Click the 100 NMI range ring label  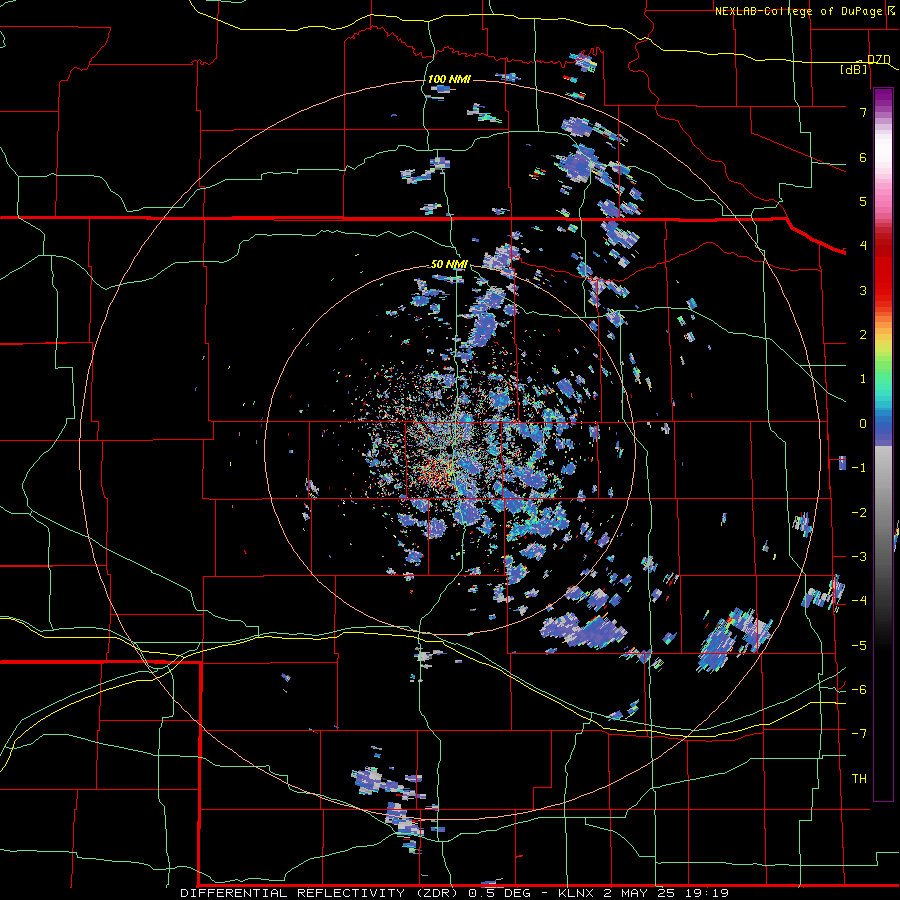point(449,79)
